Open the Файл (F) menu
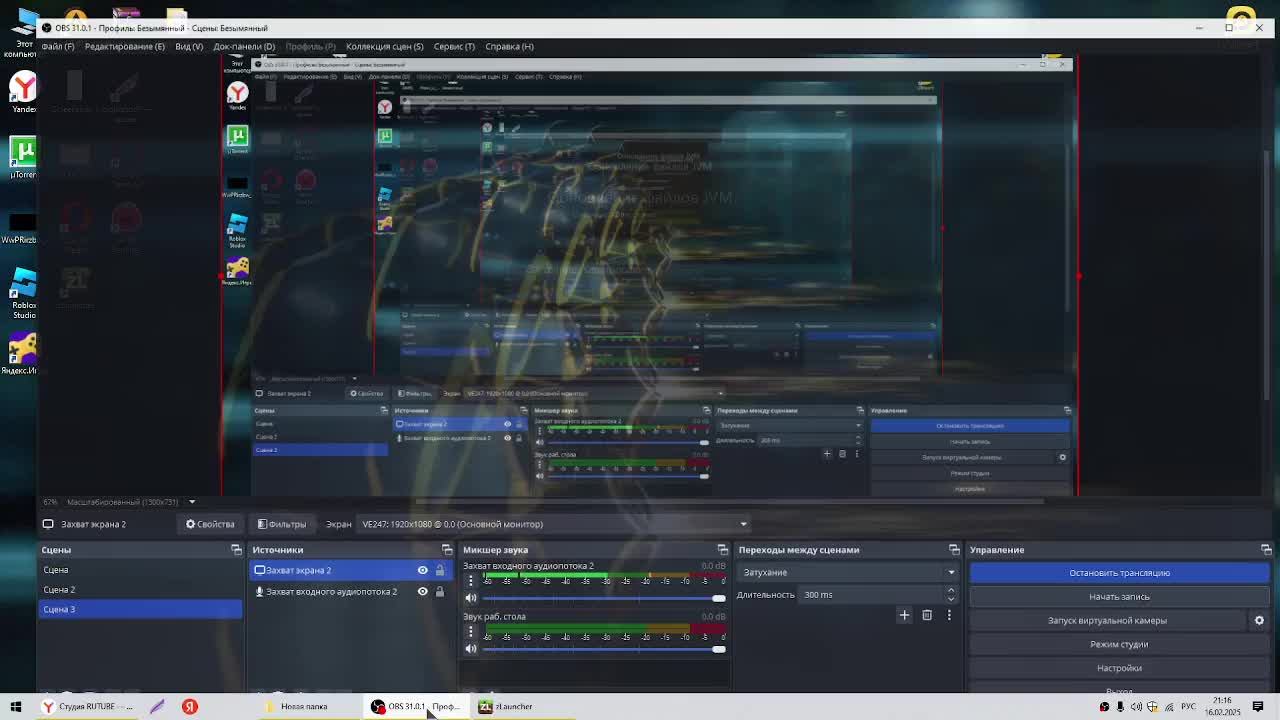The width and height of the screenshot is (1280, 720). click(x=57, y=46)
